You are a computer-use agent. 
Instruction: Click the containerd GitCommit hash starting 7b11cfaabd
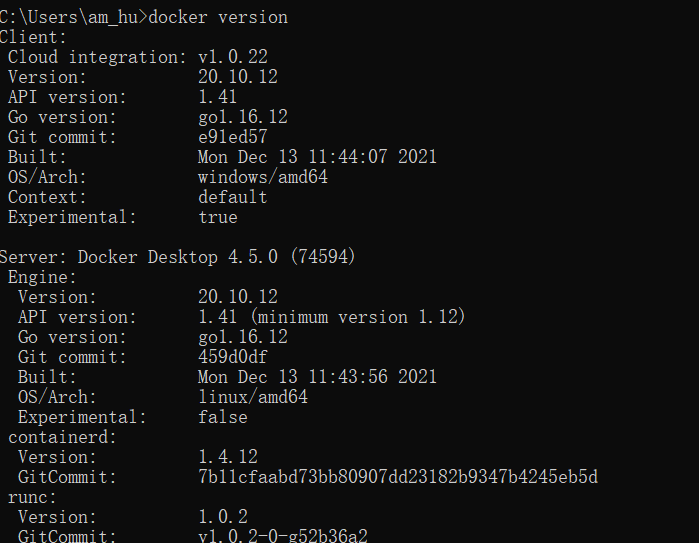tap(398, 477)
